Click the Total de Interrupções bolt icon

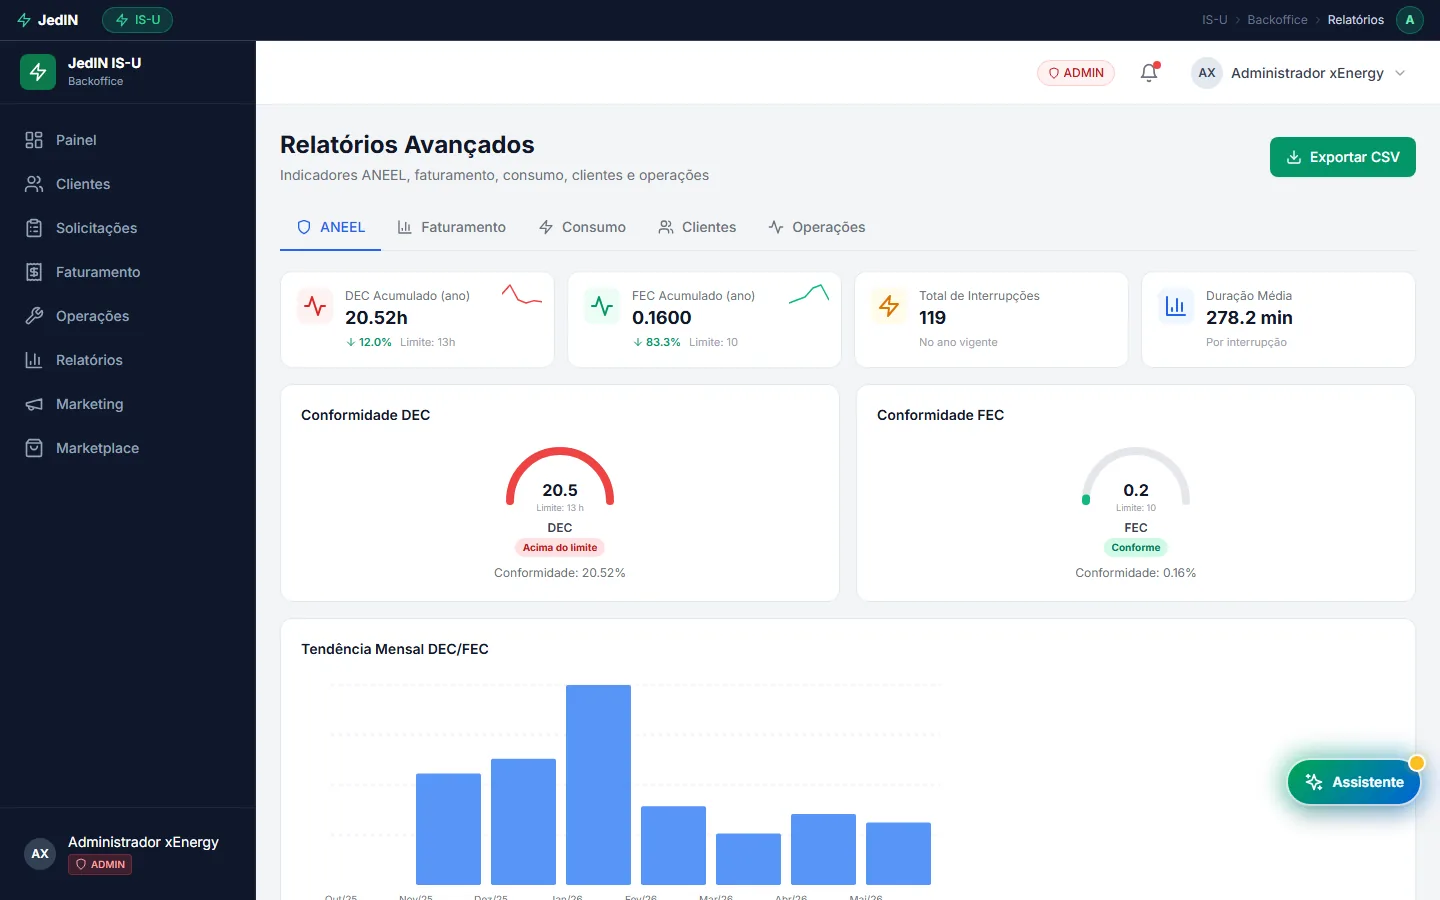(x=889, y=306)
